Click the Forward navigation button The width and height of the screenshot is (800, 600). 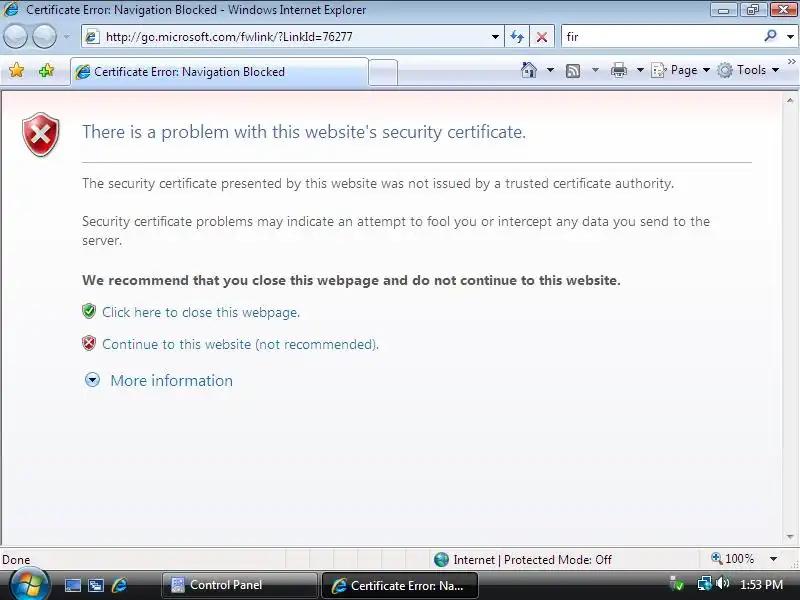[45, 37]
